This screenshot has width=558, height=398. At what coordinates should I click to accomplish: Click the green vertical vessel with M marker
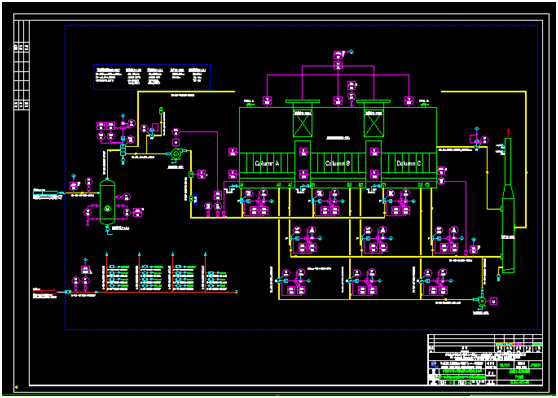point(107,202)
